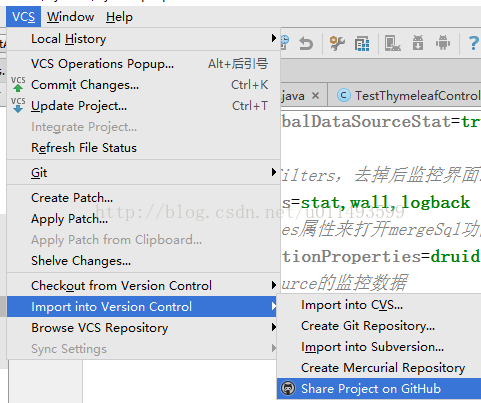Open Browse VCS Repository submenu
The image size is (481, 403).
[143, 328]
